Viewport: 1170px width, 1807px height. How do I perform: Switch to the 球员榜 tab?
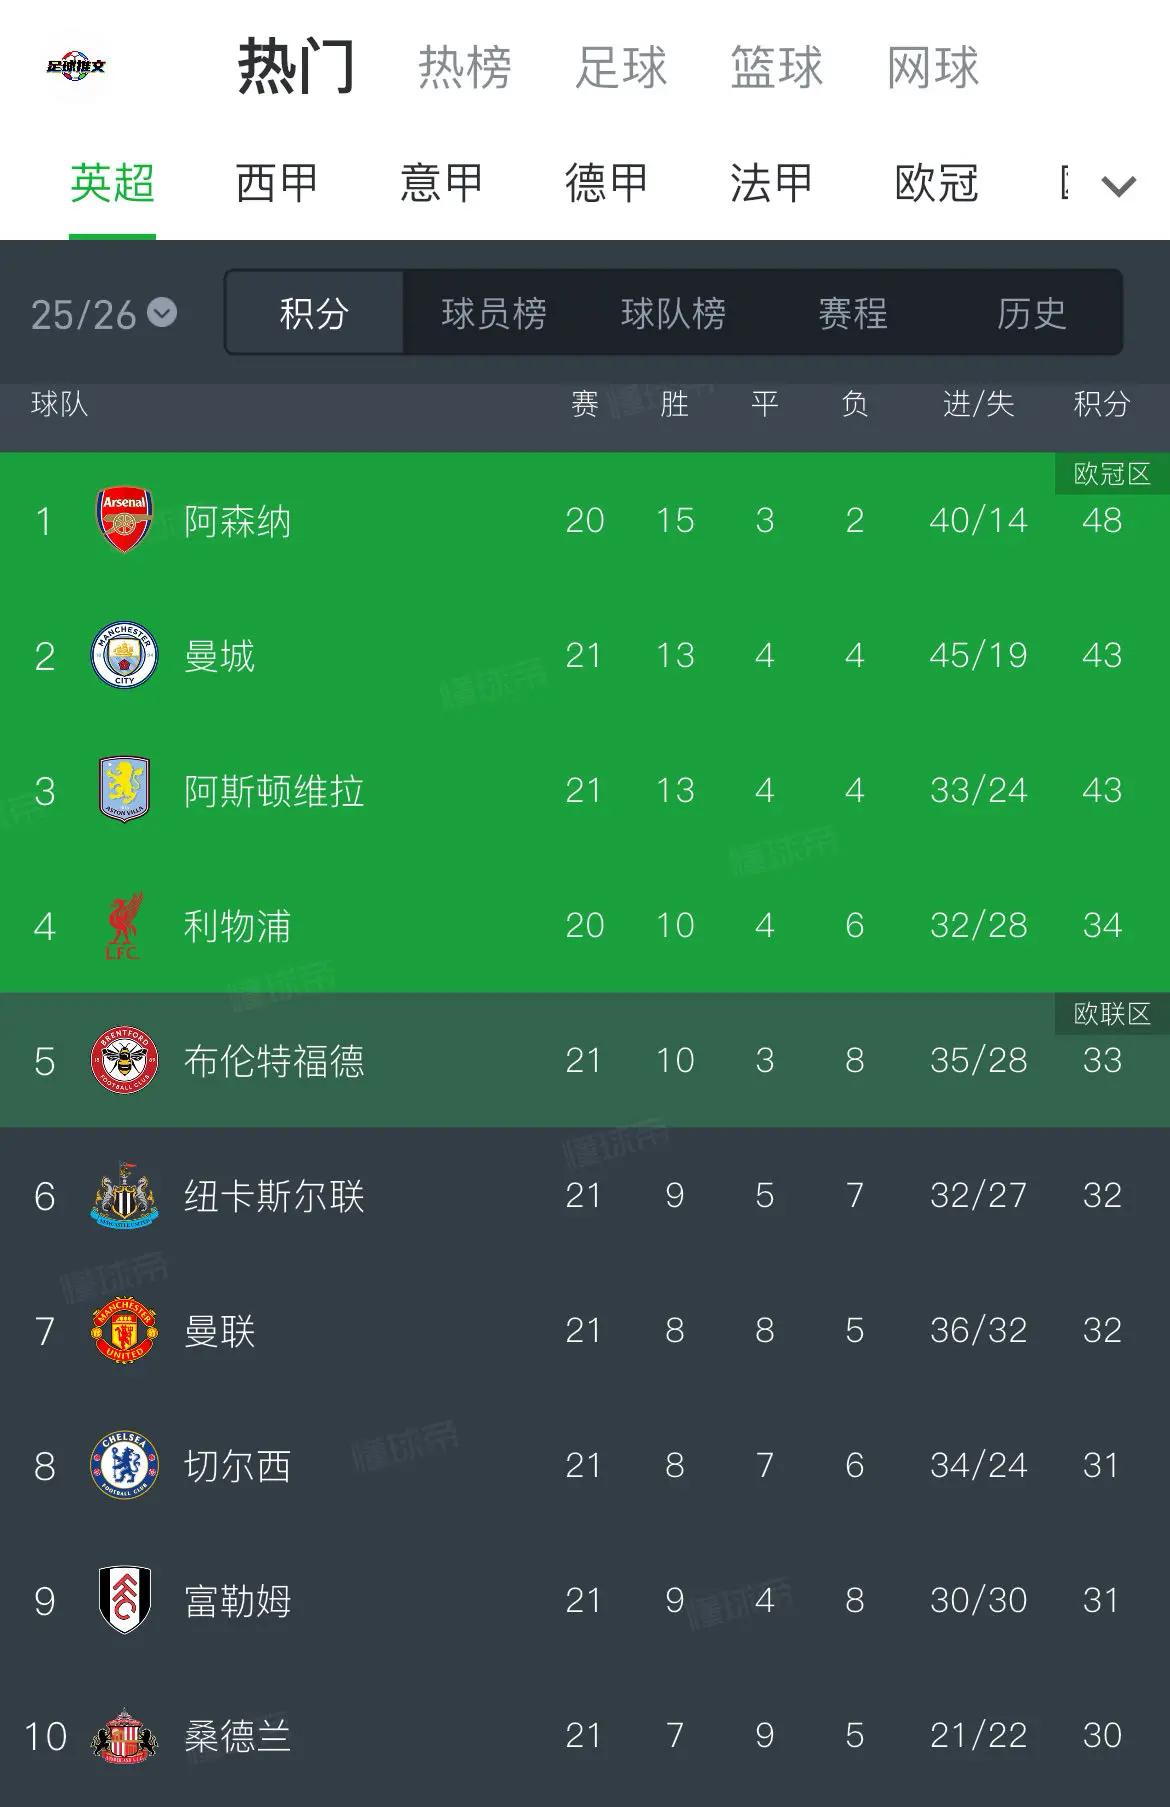494,314
